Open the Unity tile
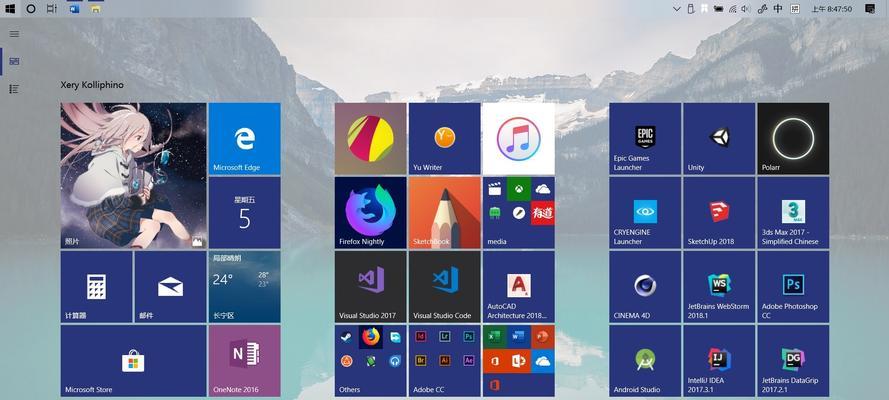 click(719, 138)
